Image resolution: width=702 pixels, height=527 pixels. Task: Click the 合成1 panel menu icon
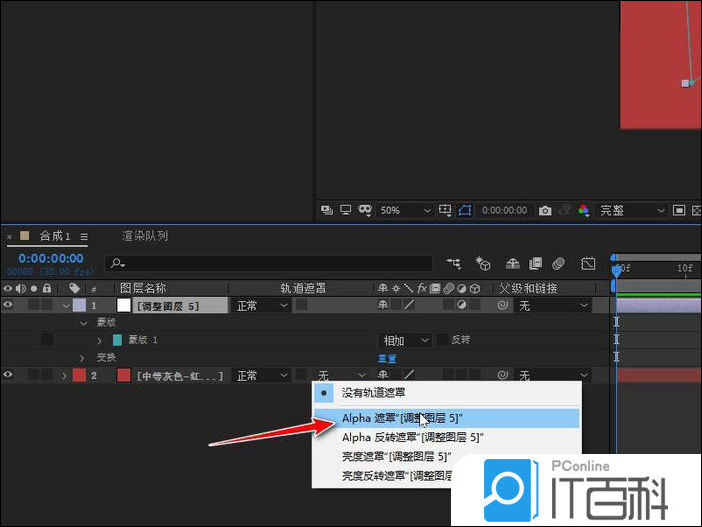tap(84, 236)
